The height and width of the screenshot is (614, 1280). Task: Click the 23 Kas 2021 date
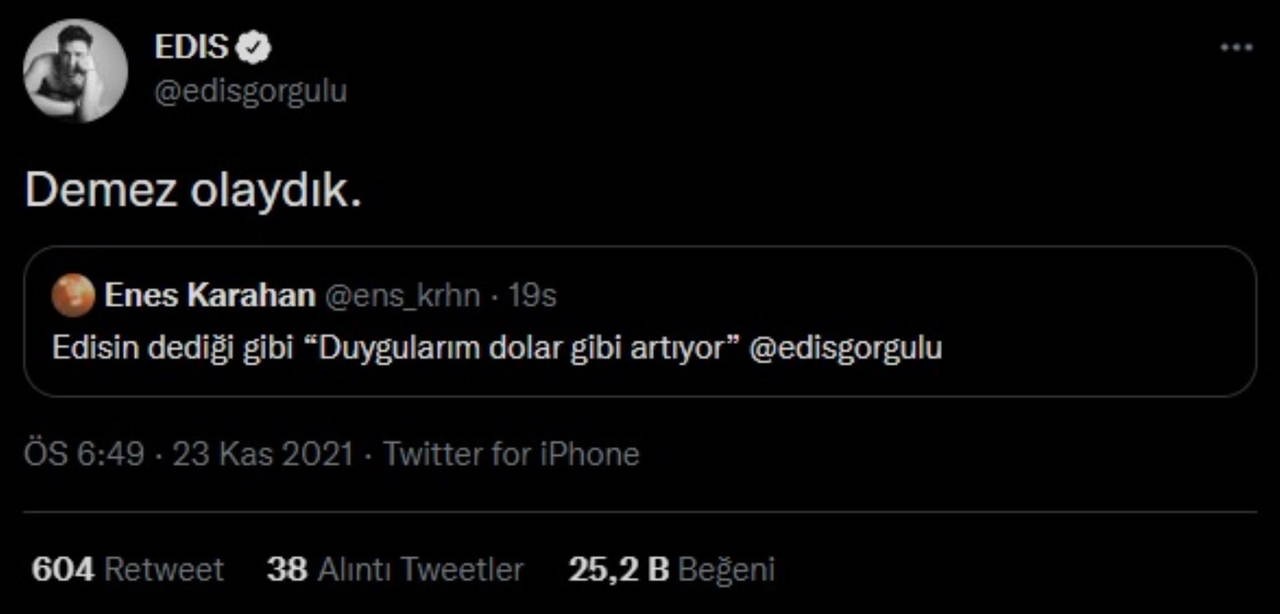tap(263, 454)
